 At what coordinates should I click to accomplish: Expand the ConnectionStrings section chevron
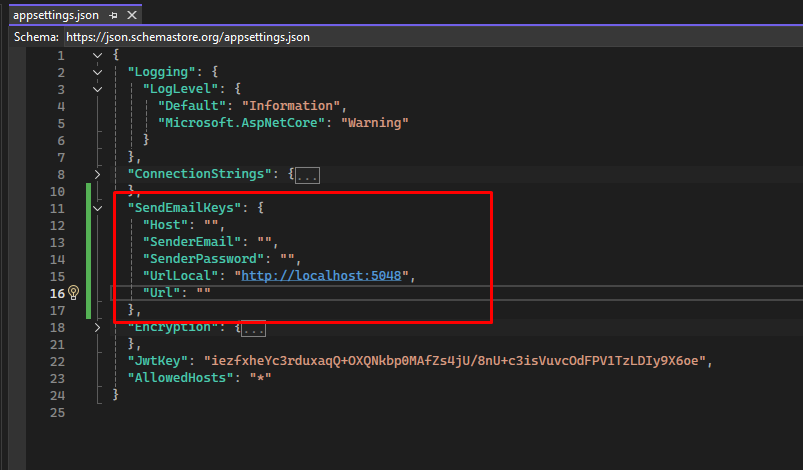pyautogui.click(x=97, y=175)
